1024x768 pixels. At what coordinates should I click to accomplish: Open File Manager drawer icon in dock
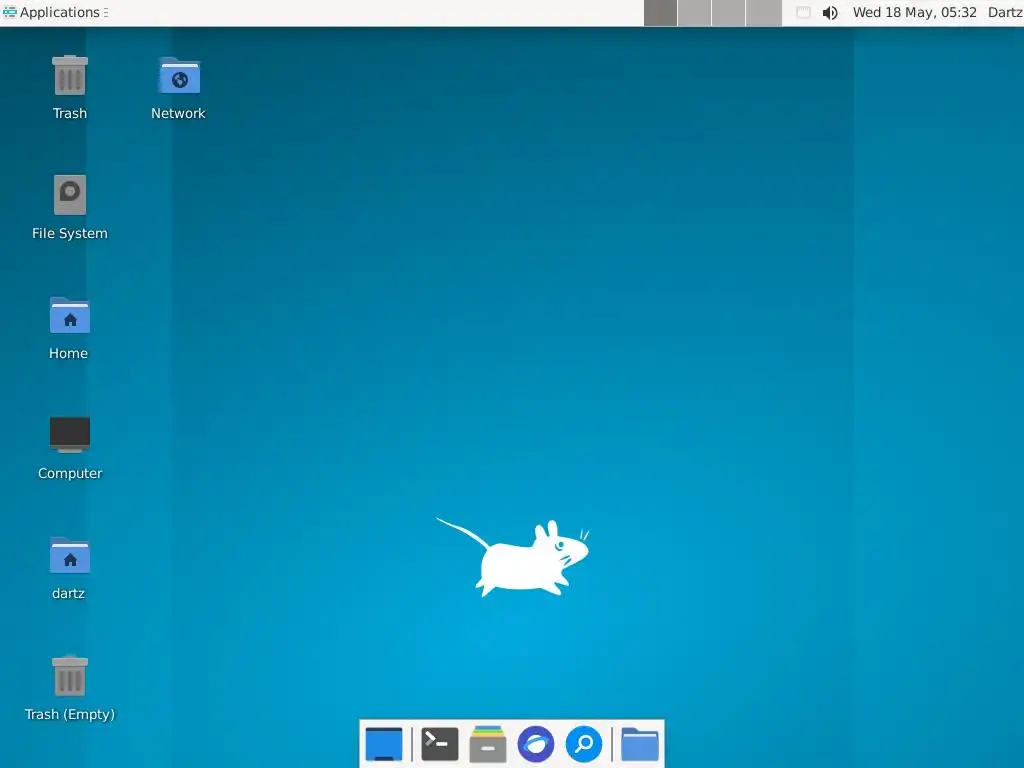coord(488,744)
